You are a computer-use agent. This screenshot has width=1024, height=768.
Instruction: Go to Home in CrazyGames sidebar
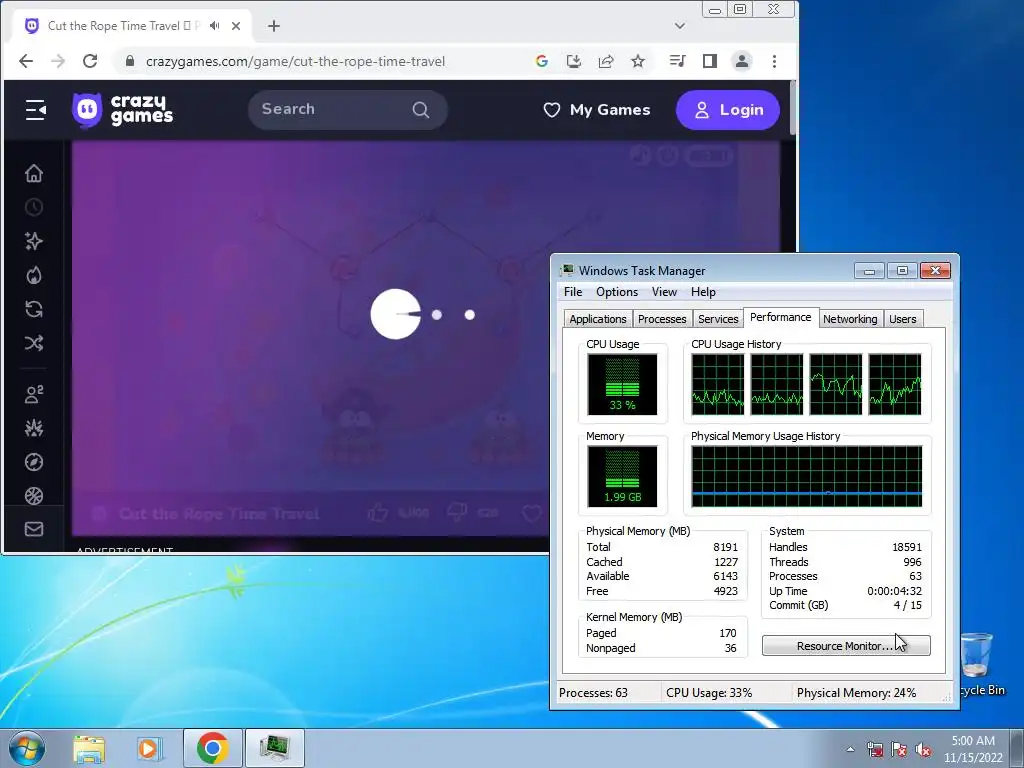[34, 174]
